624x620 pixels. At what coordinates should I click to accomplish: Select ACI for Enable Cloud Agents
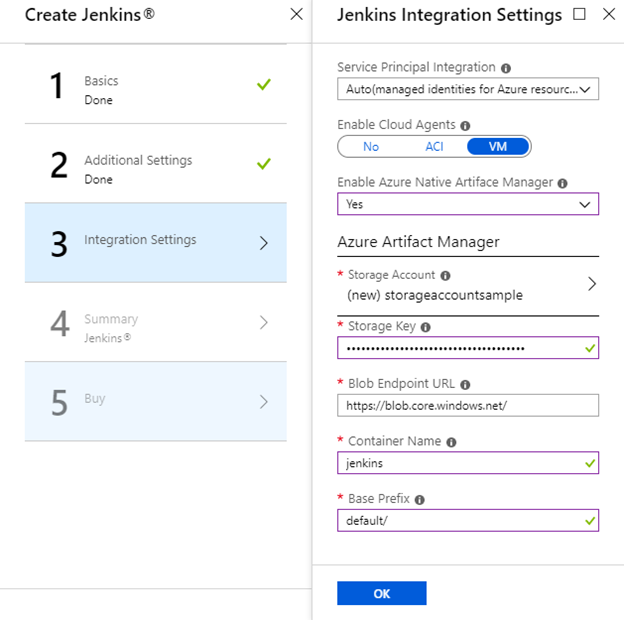point(434,147)
